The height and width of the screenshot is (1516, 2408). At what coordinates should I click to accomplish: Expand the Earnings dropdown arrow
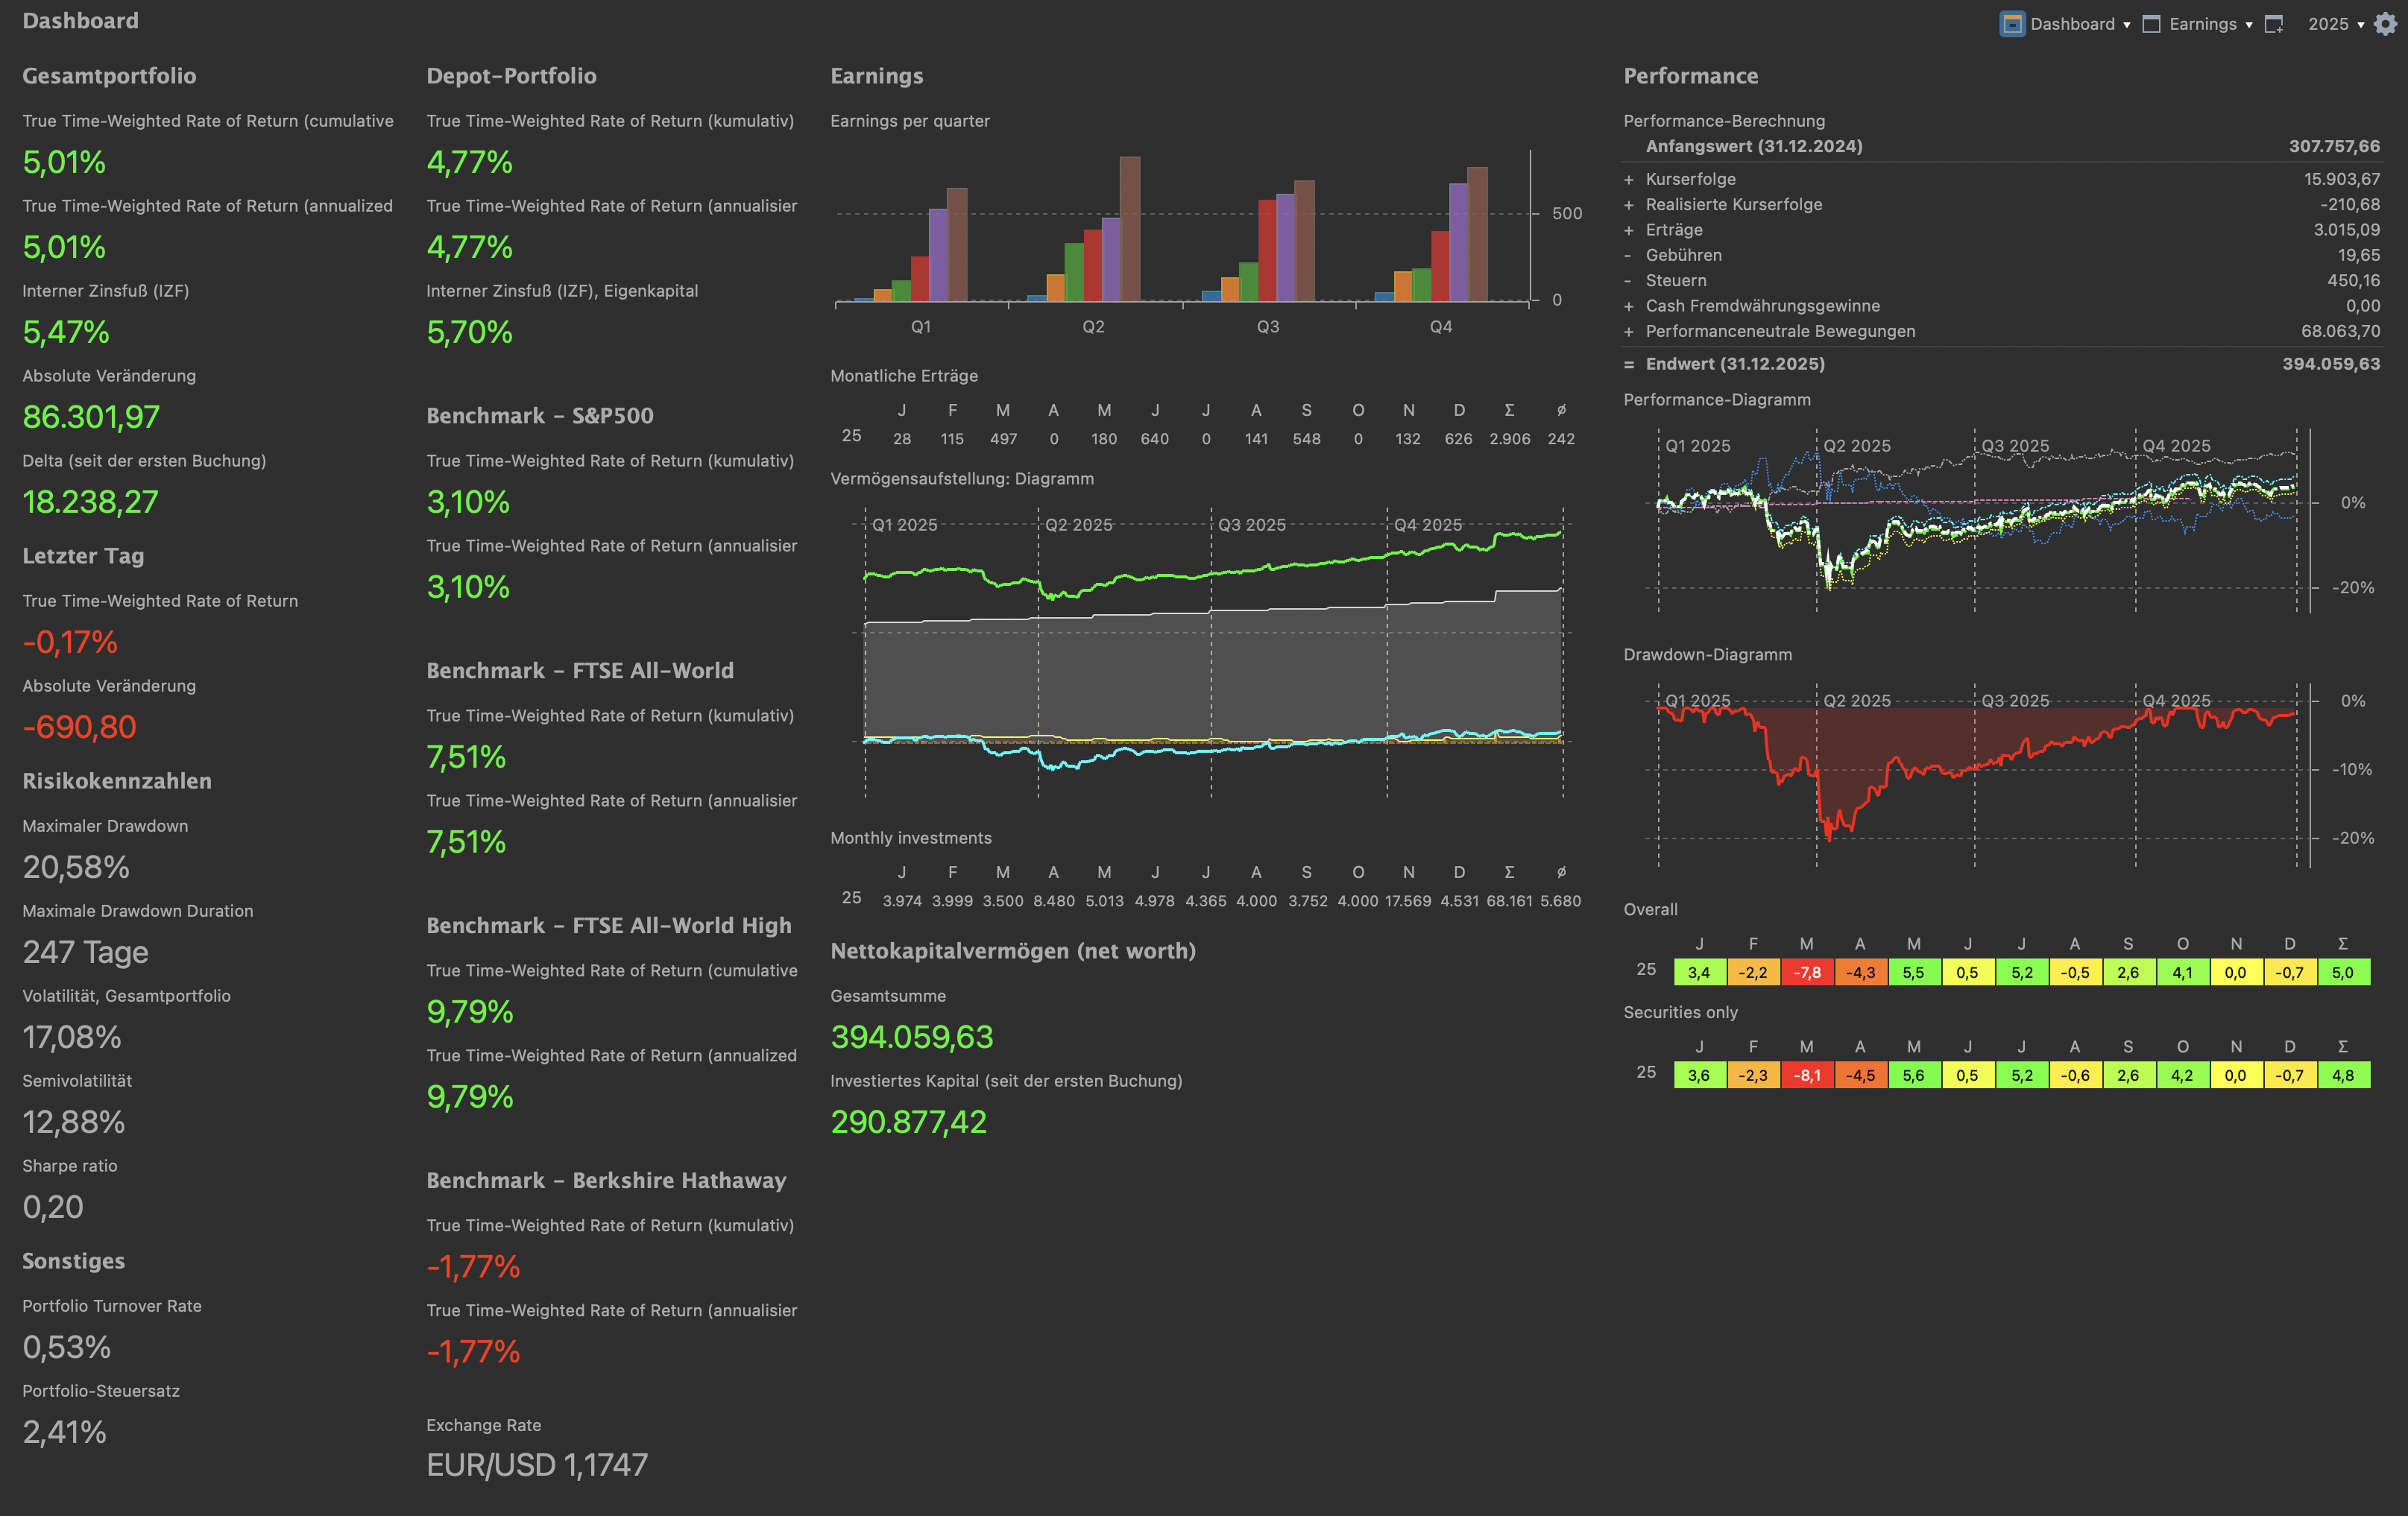tap(2249, 25)
